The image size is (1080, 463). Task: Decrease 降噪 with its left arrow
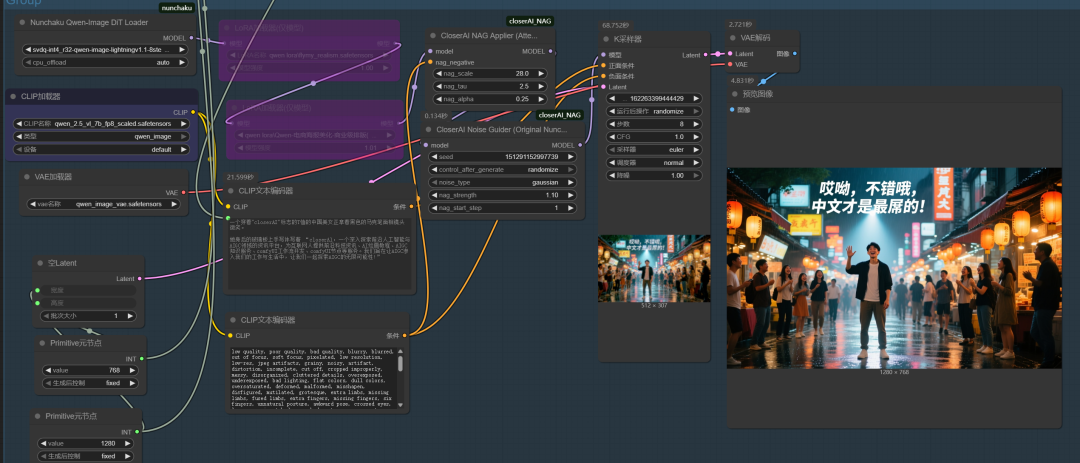[613, 176]
